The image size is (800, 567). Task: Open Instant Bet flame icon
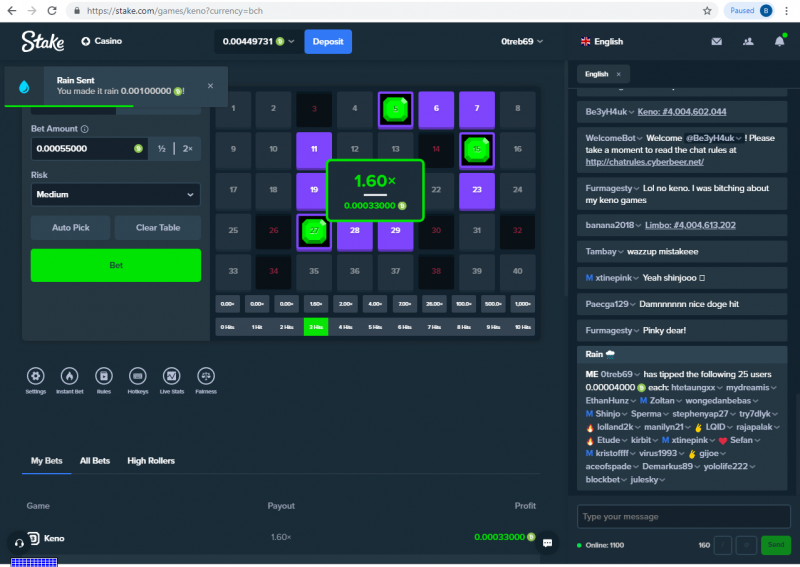click(69, 377)
